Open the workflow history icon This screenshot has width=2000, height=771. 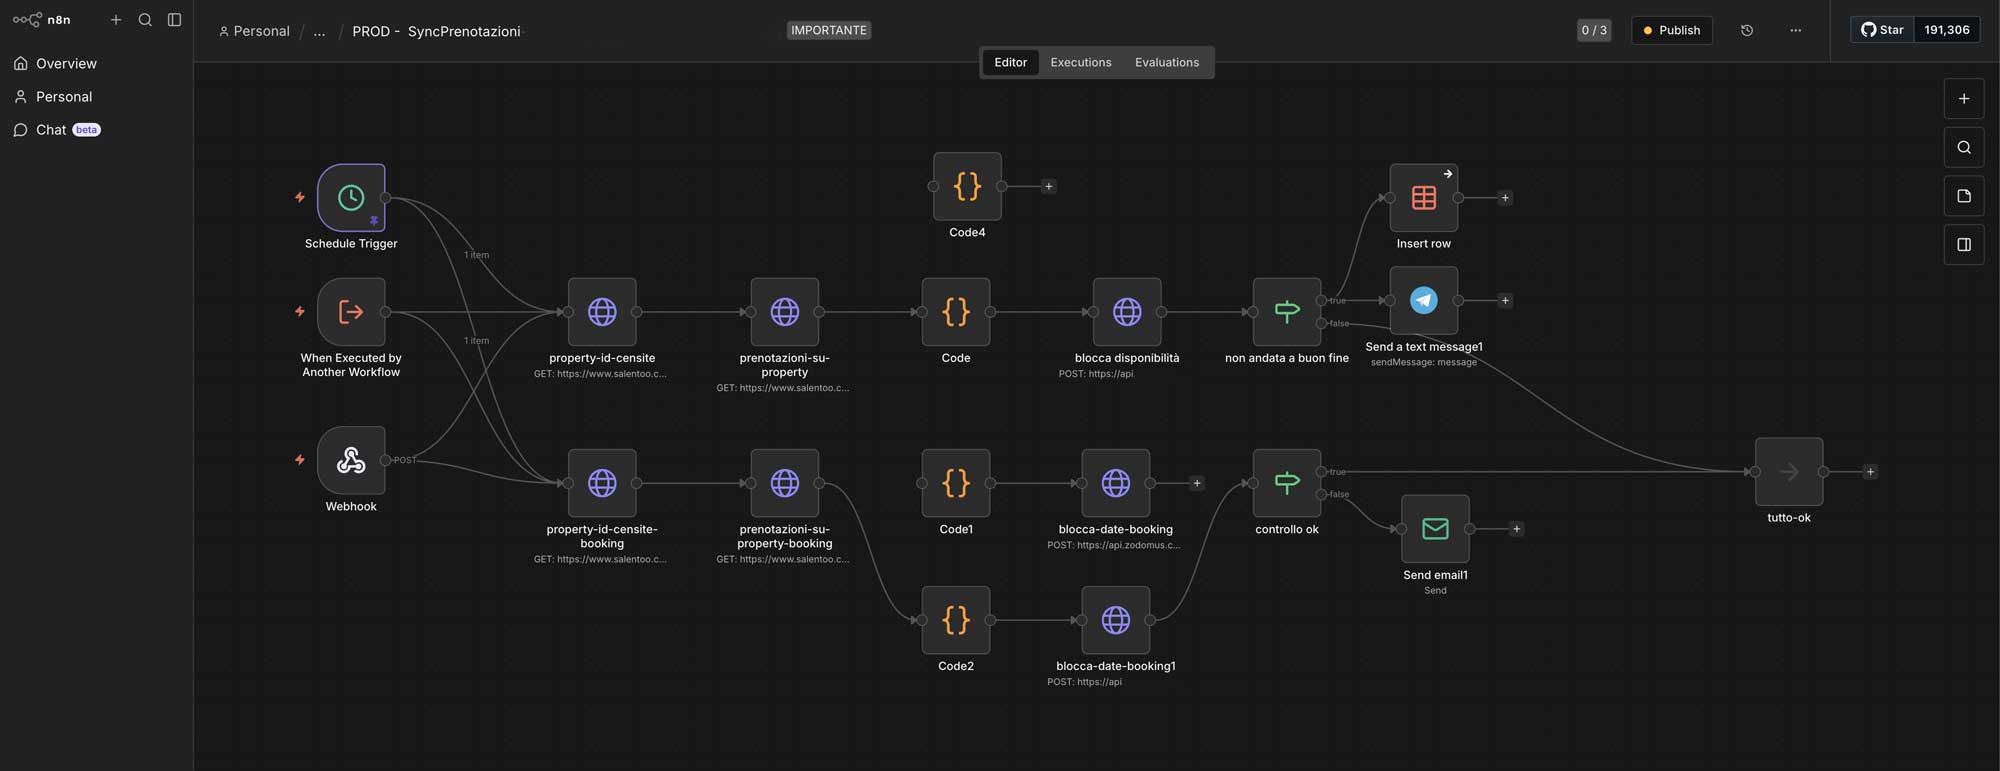(1747, 30)
